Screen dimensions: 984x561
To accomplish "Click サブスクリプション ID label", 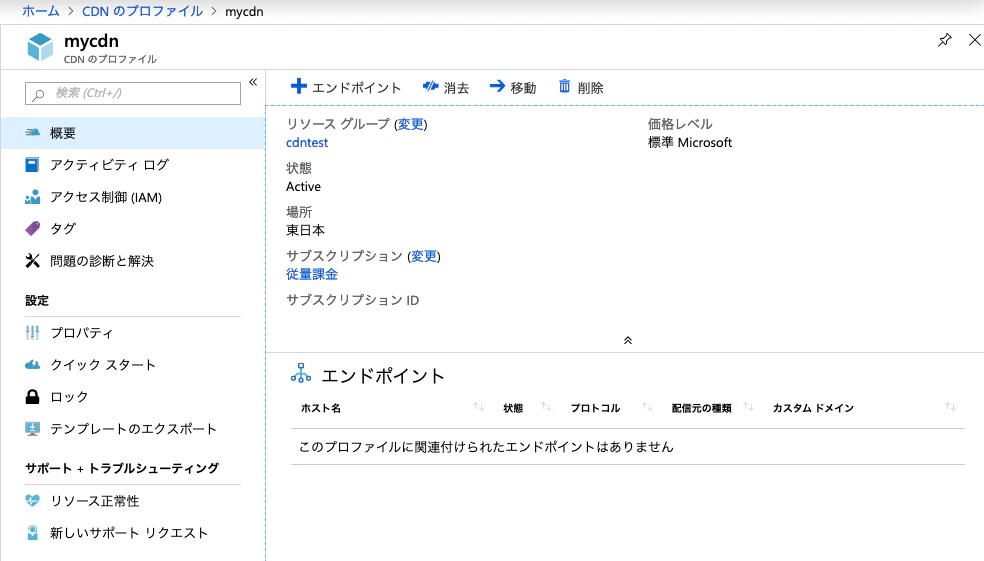I will click(353, 300).
